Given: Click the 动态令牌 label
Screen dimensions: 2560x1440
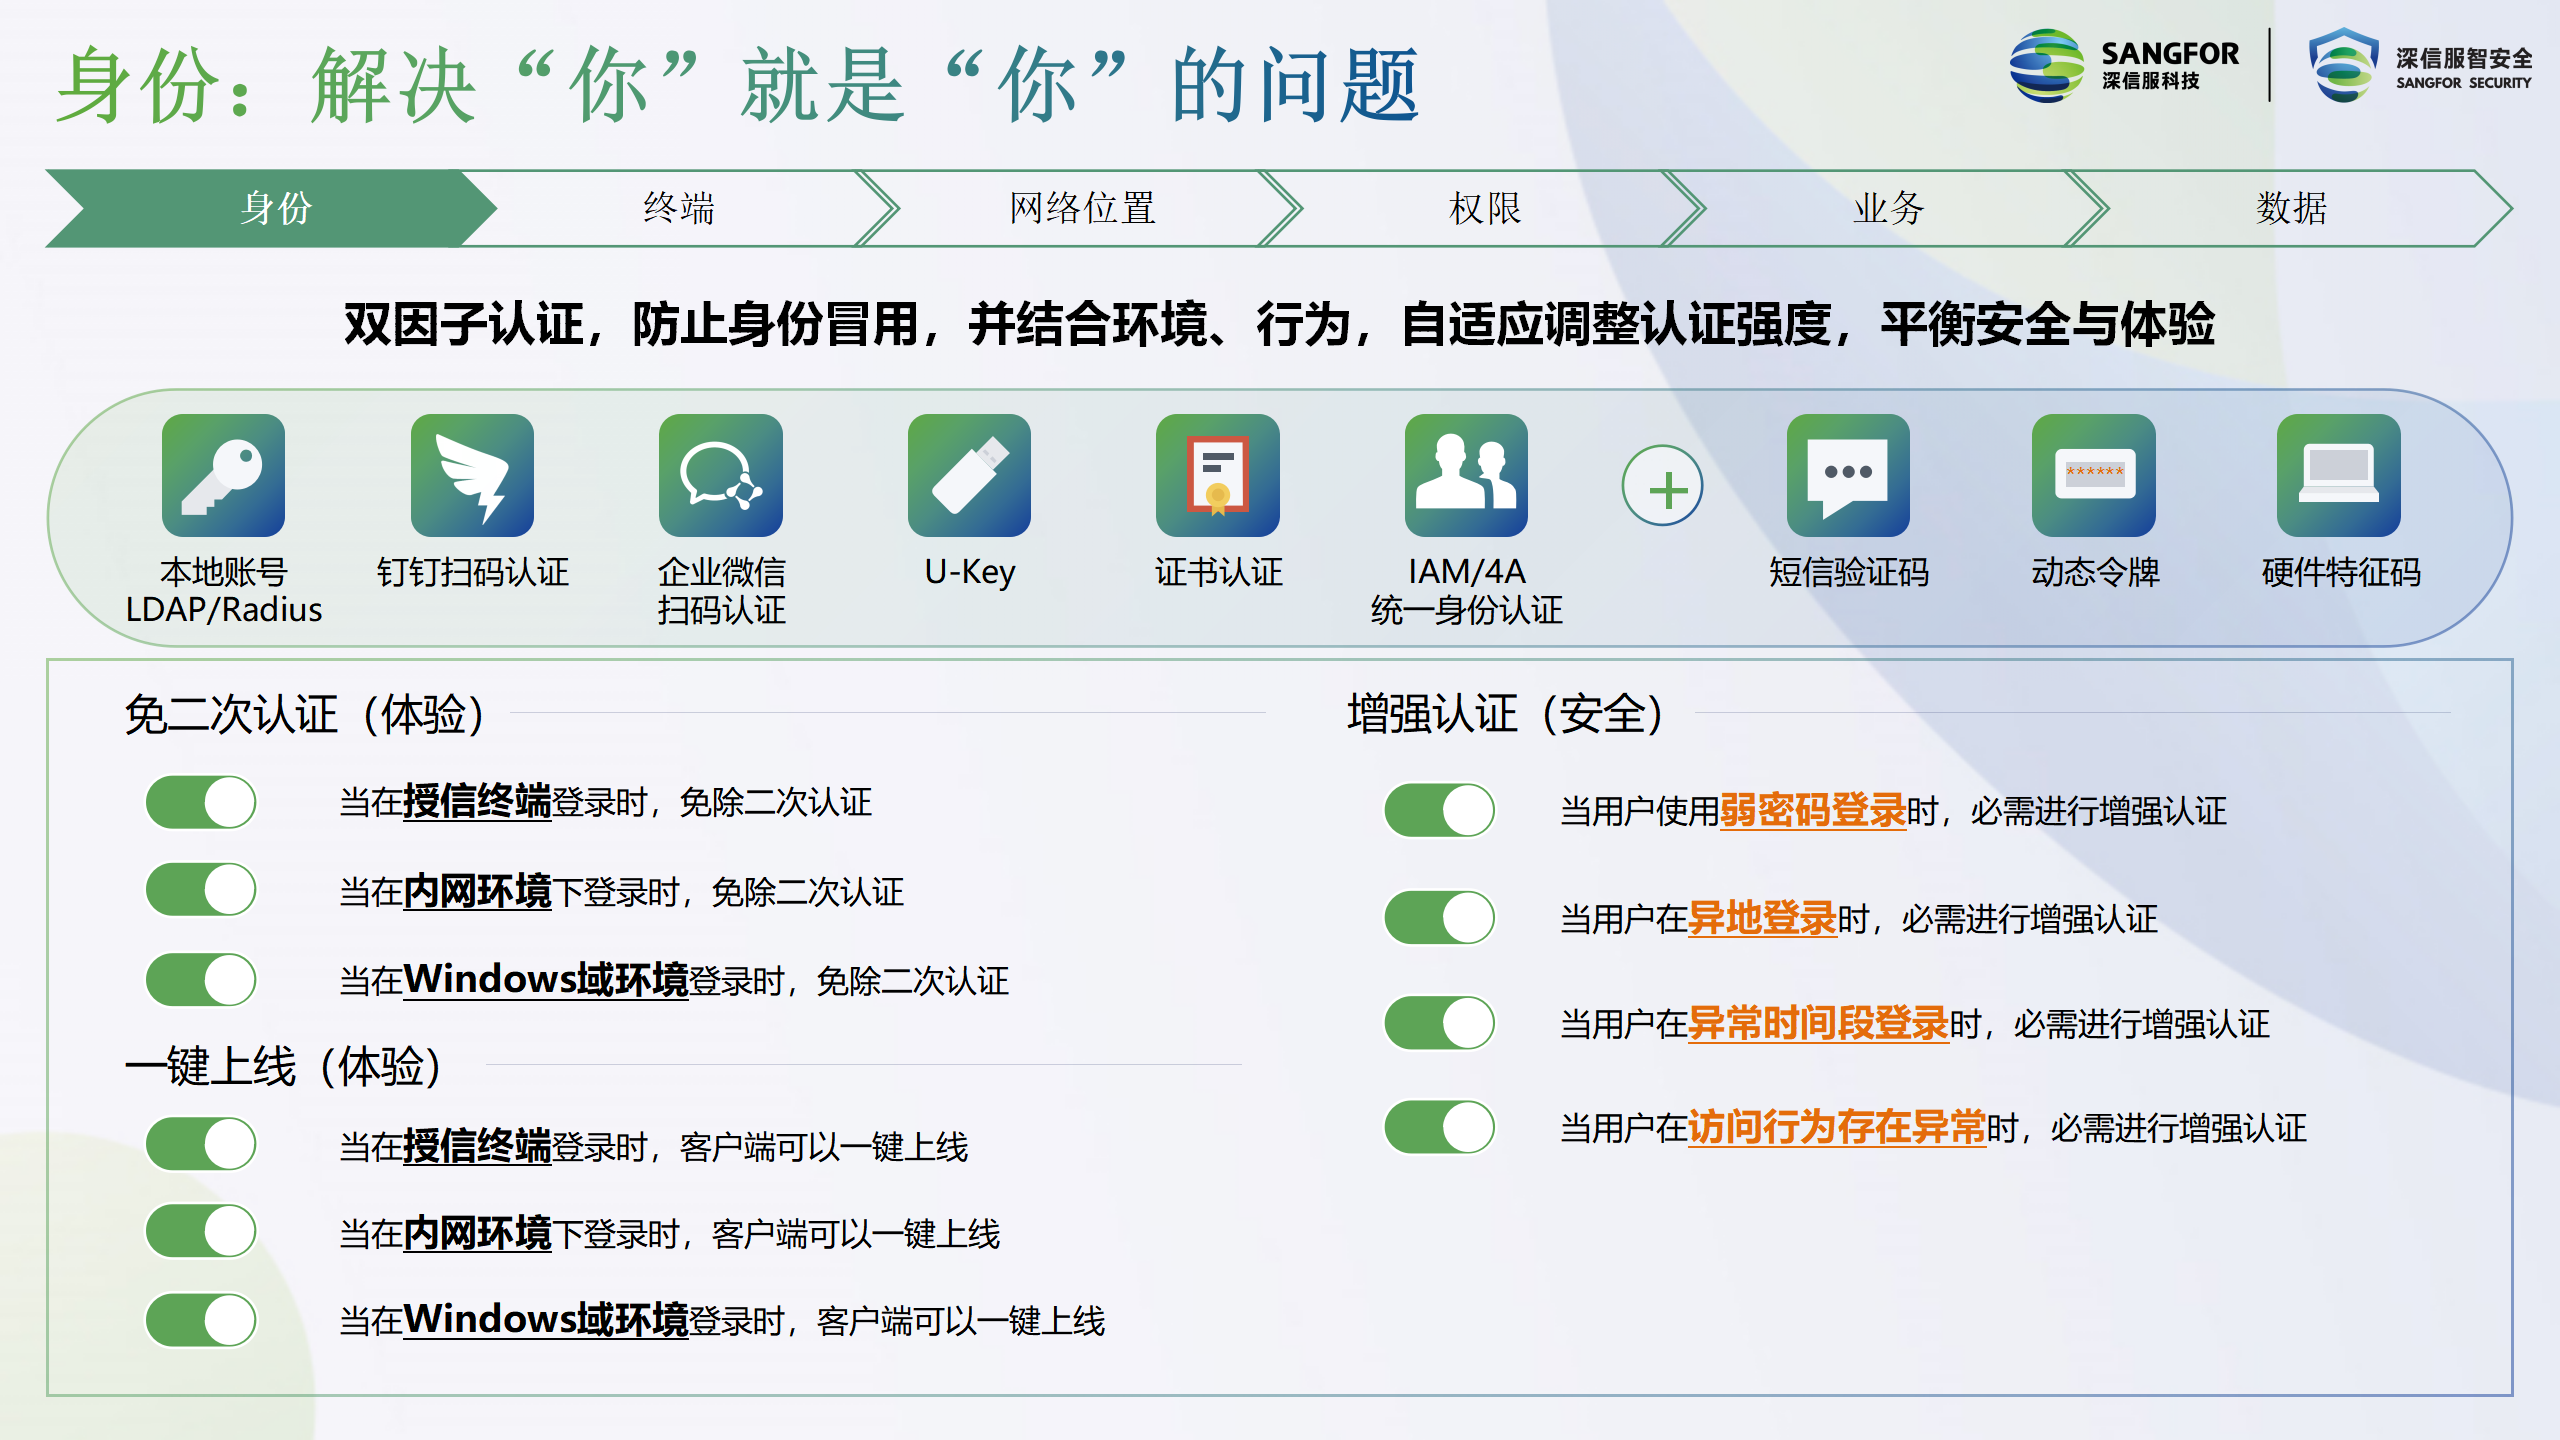Looking at the screenshot, I should point(2095,572).
